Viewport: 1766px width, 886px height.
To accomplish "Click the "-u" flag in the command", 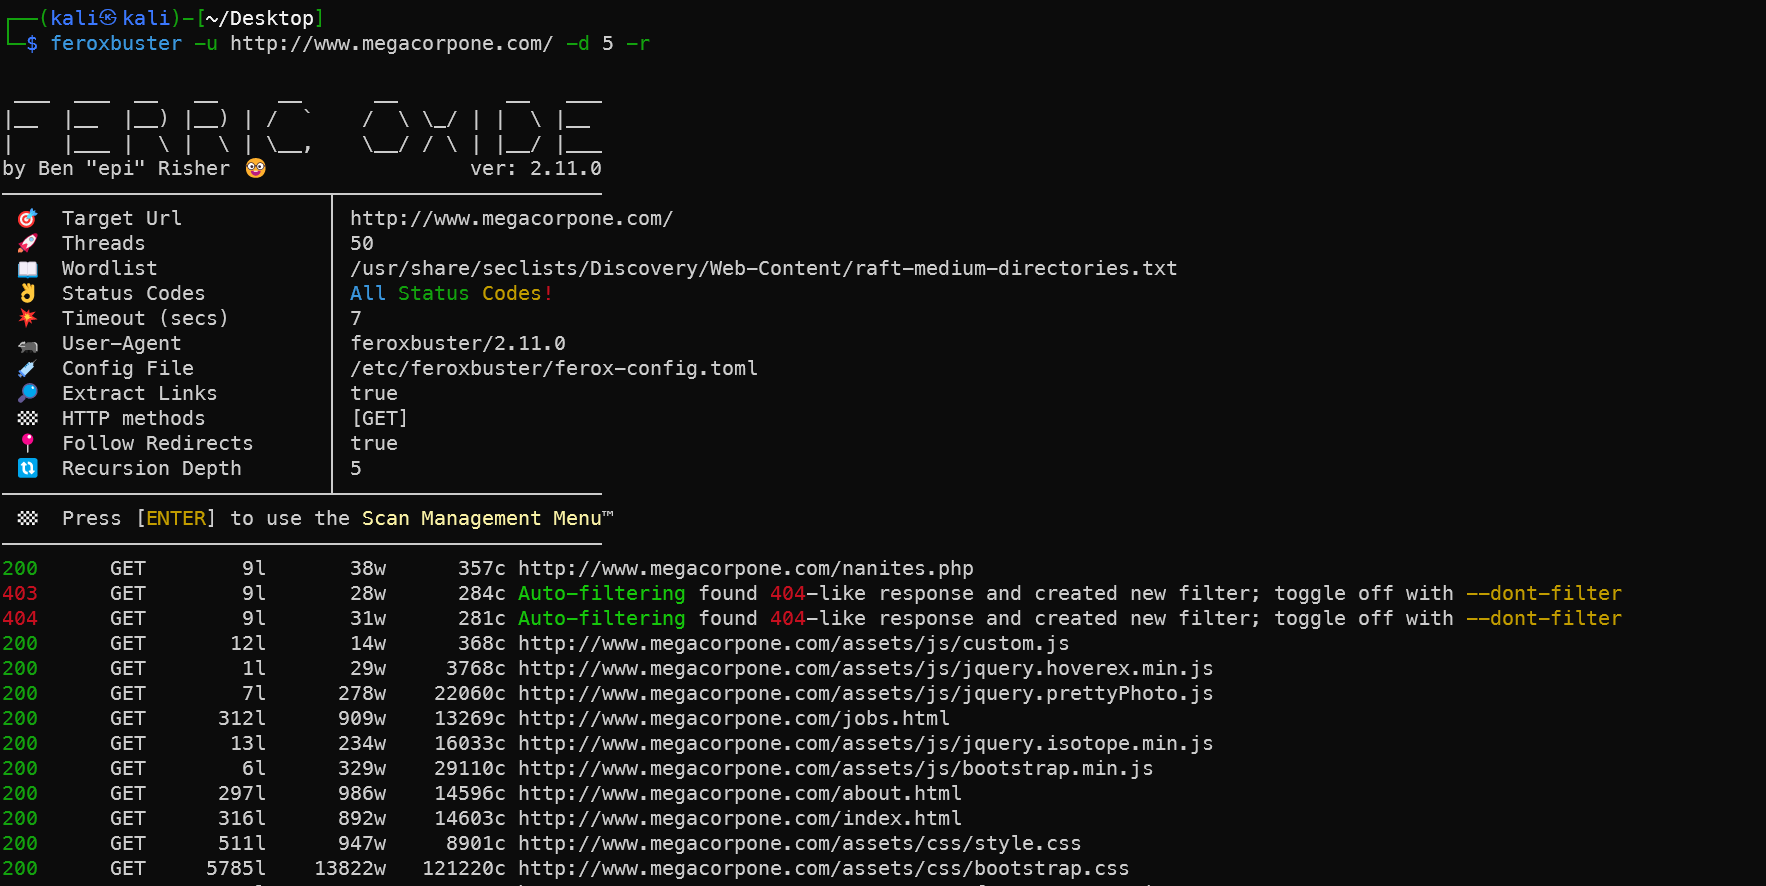I will (206, 43).
